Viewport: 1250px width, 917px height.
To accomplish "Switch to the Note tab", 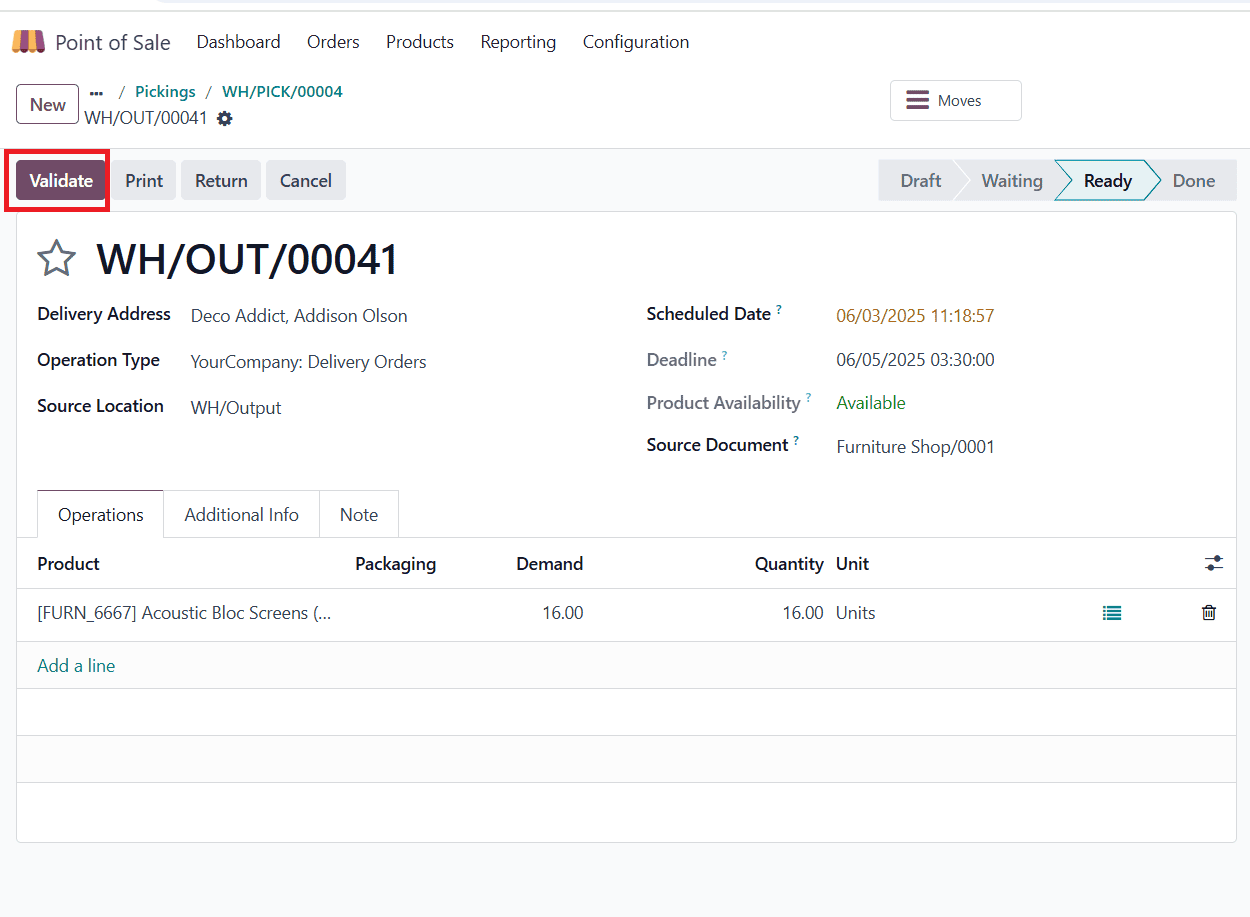I will click(359, 515).
